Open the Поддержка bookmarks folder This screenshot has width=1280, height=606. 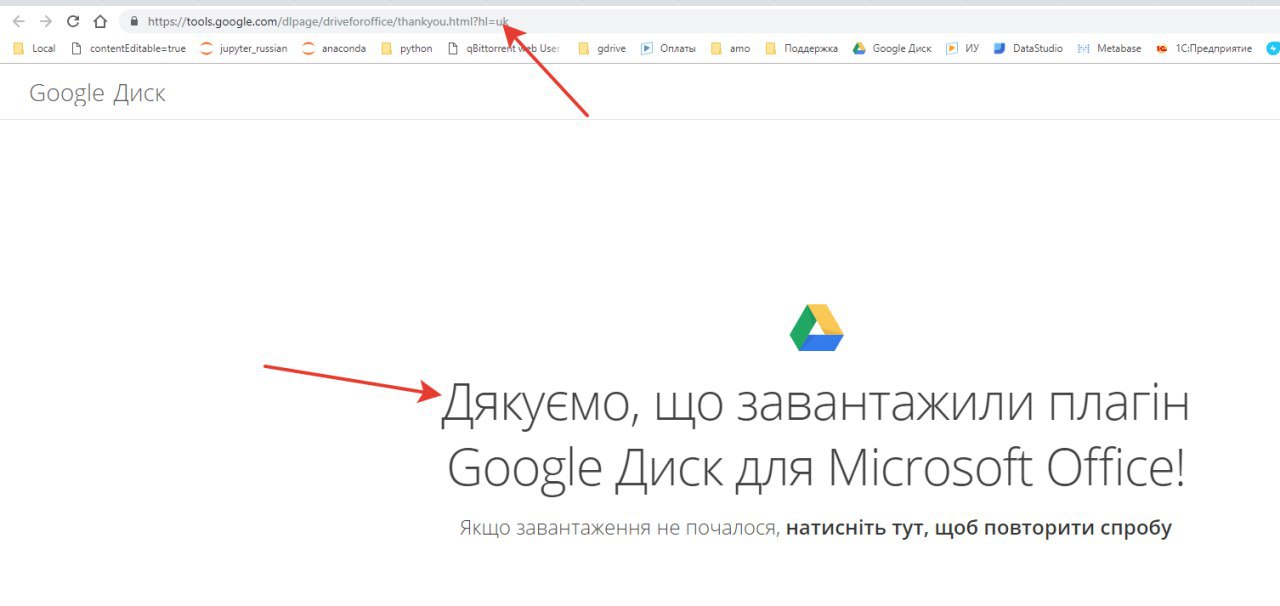pyautogui.click(x=801, y=48)
